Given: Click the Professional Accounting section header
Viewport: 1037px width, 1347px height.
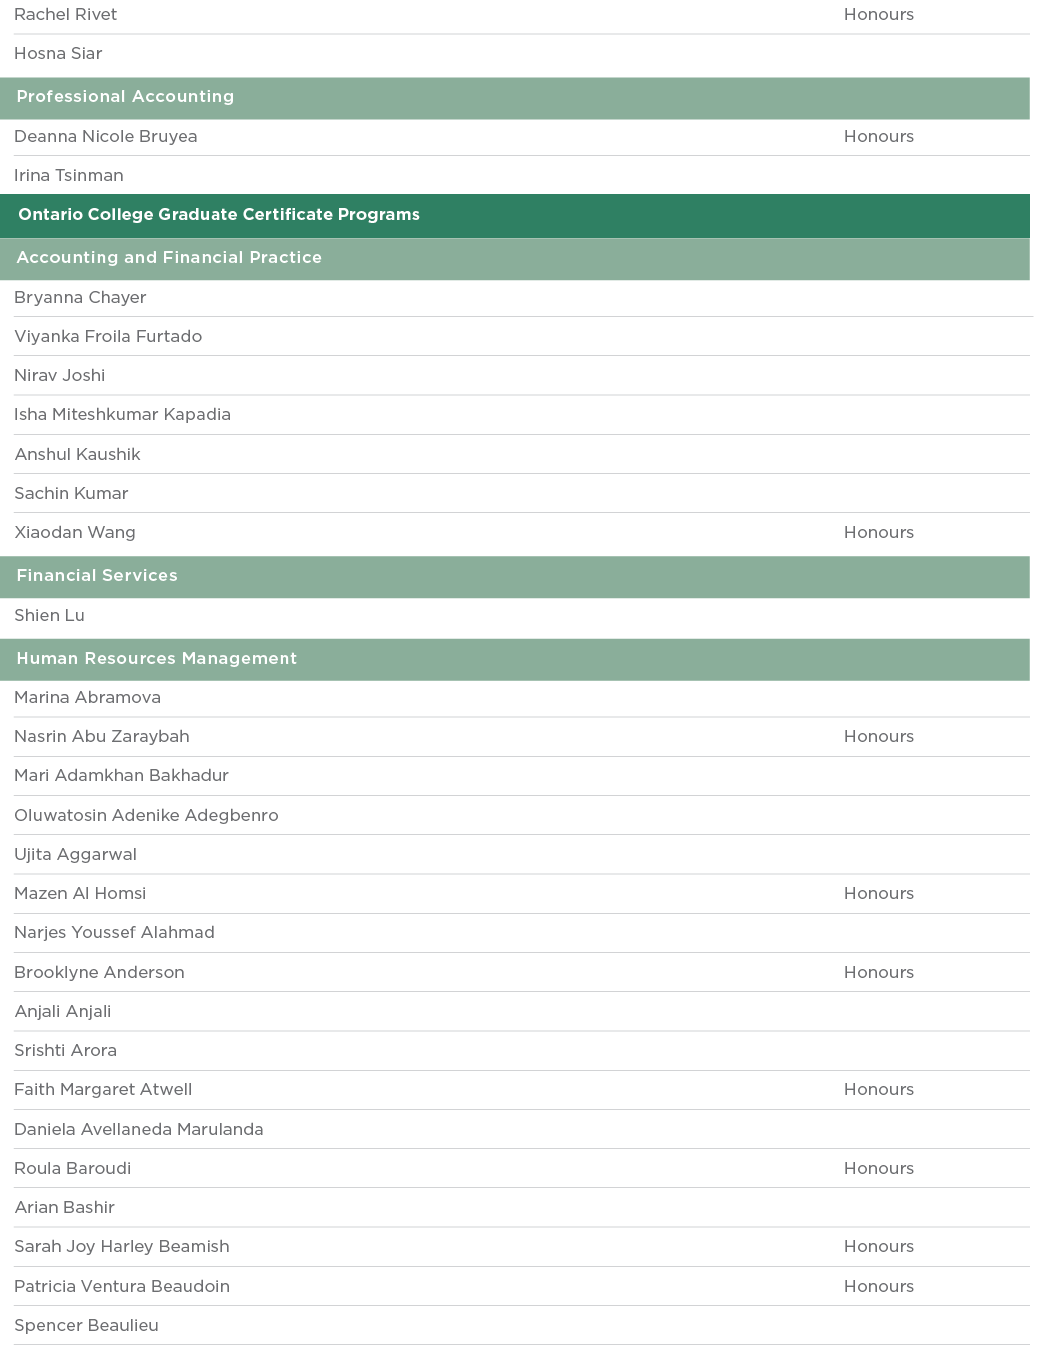Looking at the screenshot, I should tap(125, 97).
